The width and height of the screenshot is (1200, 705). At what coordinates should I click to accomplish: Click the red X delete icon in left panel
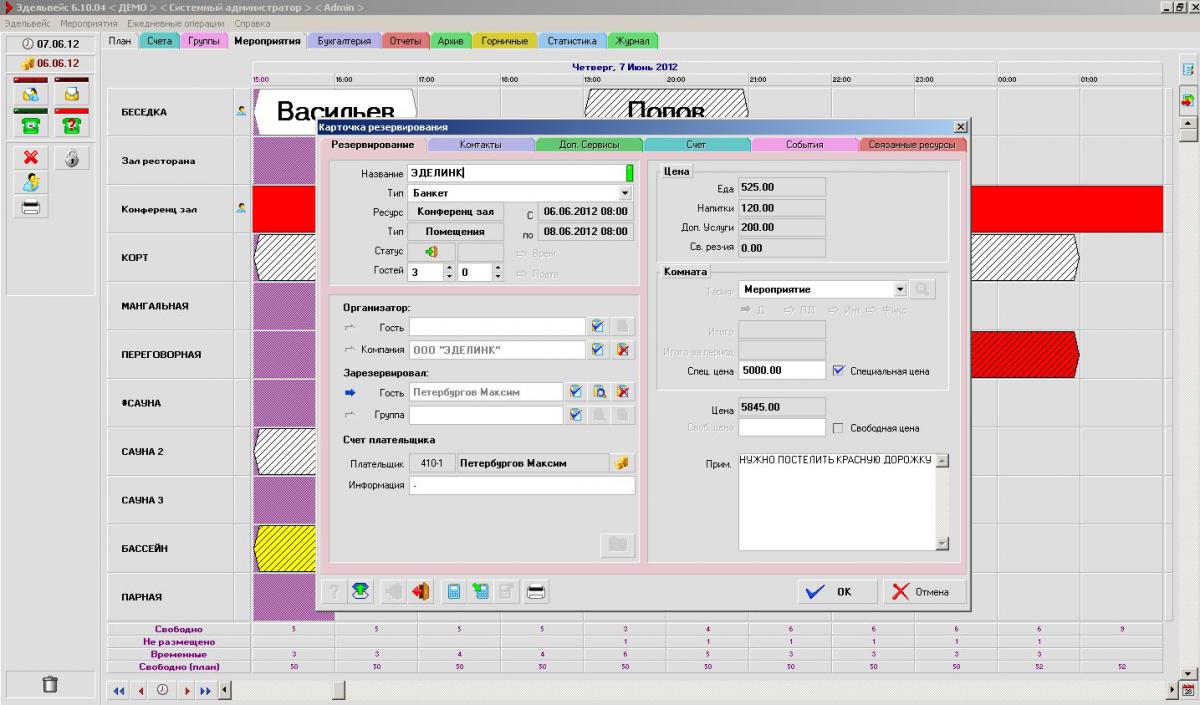pyautogui.click(x=31, y=157)
